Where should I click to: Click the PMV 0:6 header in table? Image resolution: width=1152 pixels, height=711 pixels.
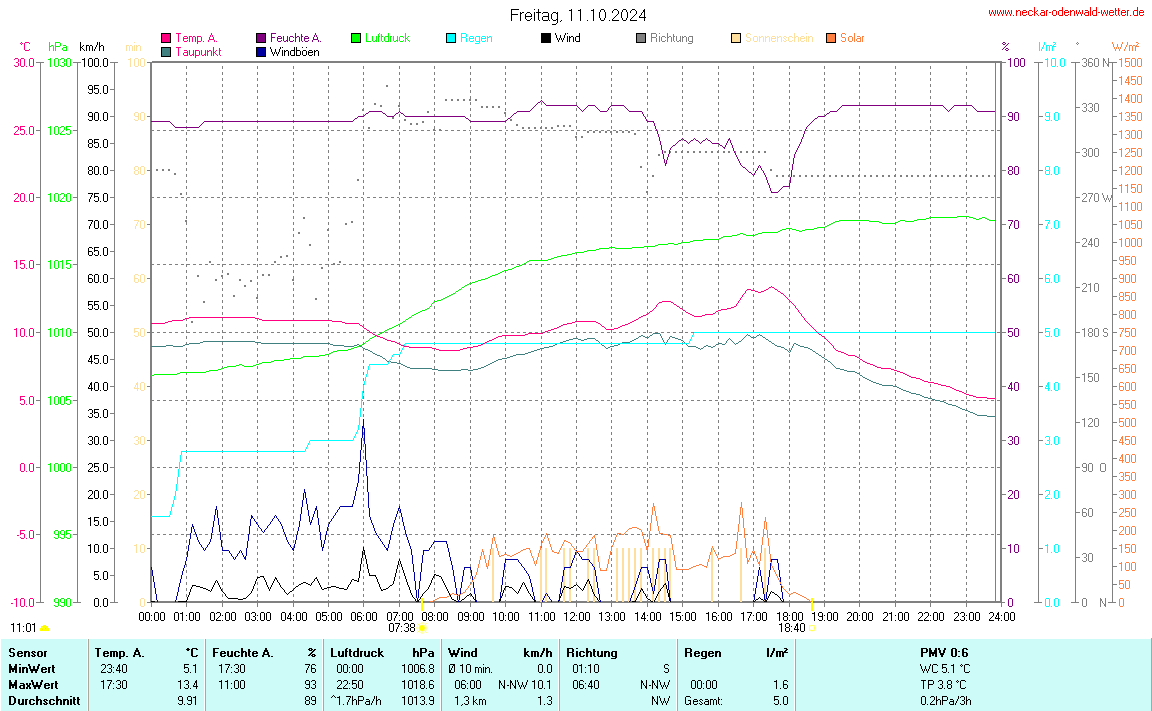[x=943, y=653]
